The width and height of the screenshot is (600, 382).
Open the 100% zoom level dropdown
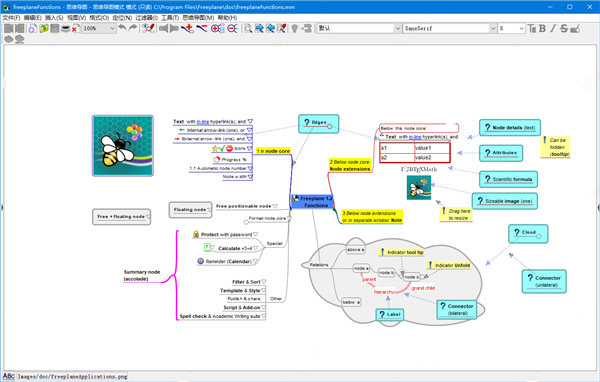(99, 28)
